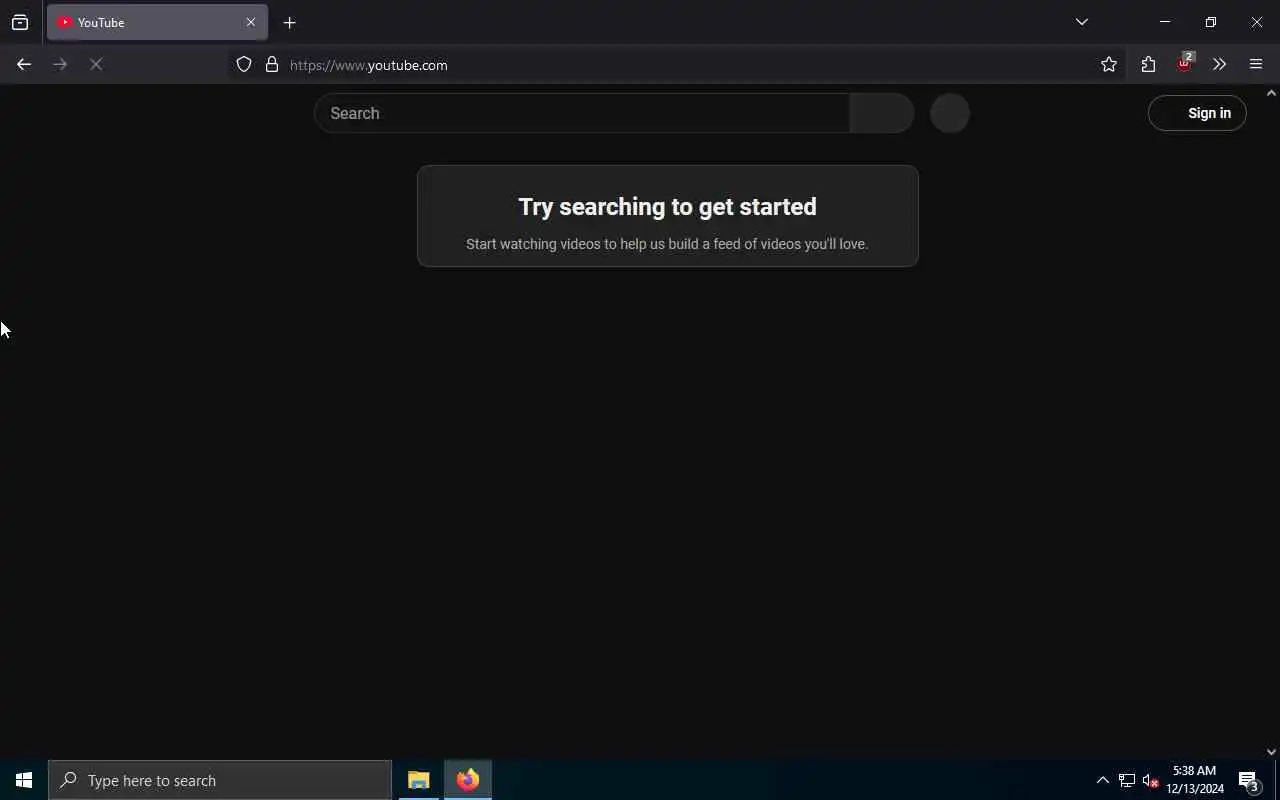This screenshot has height=800, width=1280.
Task: Click Firefox taskbar icon
Action: [468, 780]
